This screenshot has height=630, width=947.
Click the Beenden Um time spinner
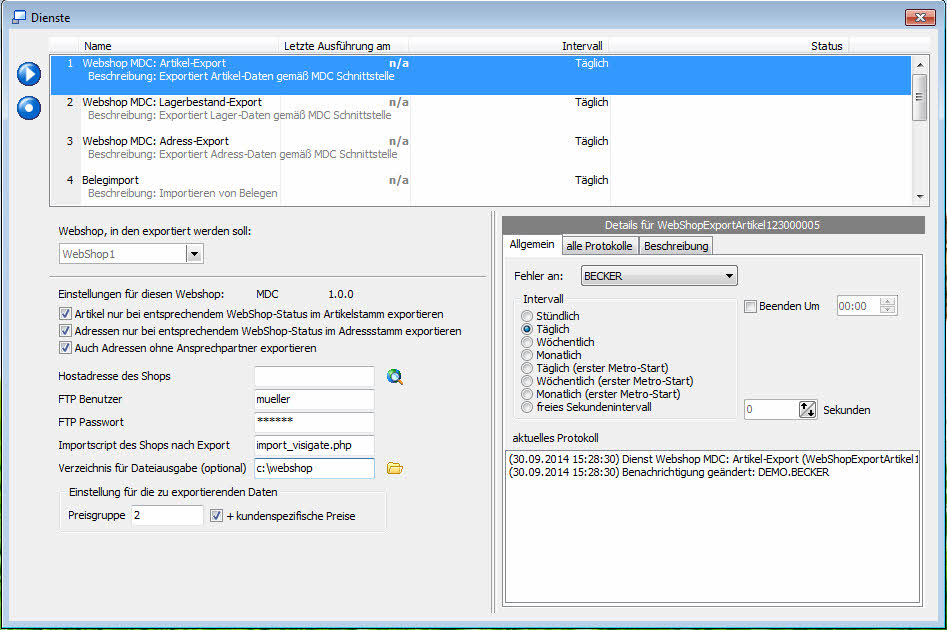tap(887, 306)
